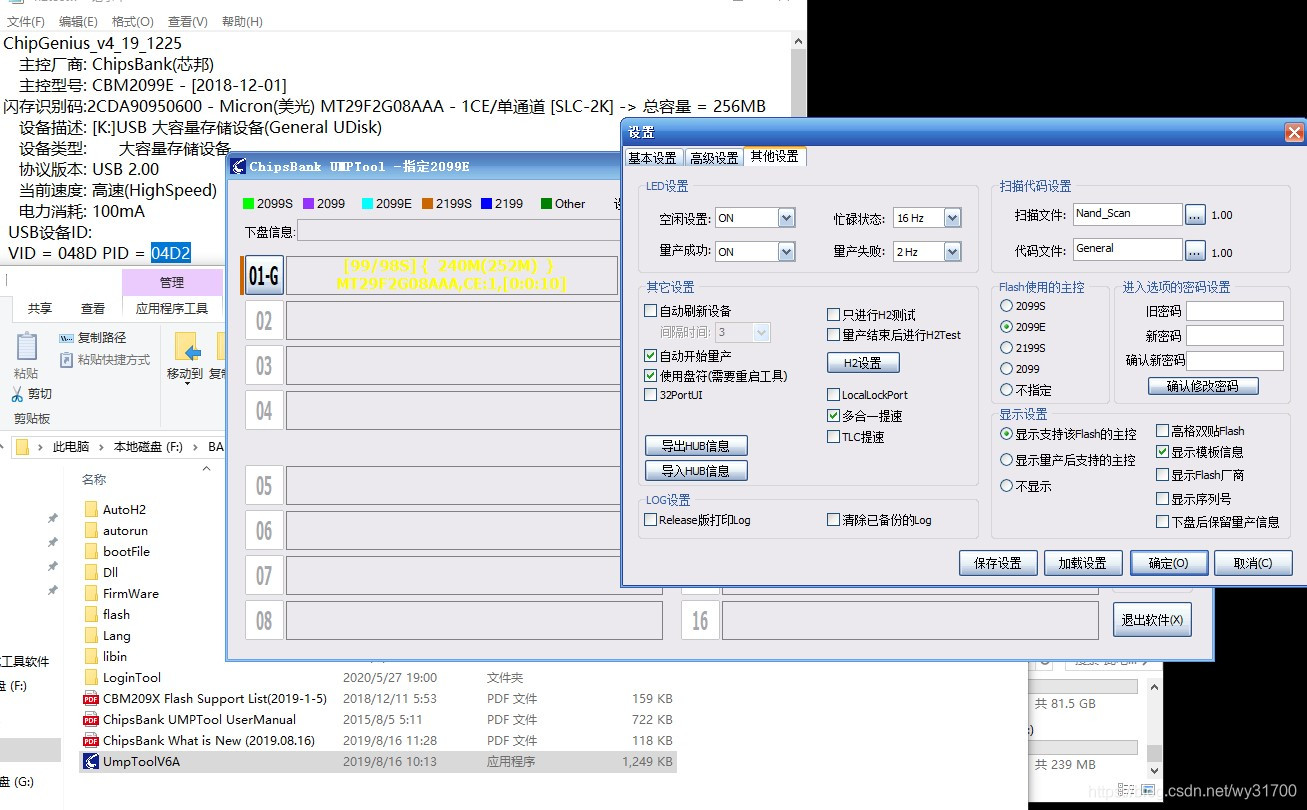
Task: Click the ChipsBank What is New PDF icon
Action: click(91, 740)
